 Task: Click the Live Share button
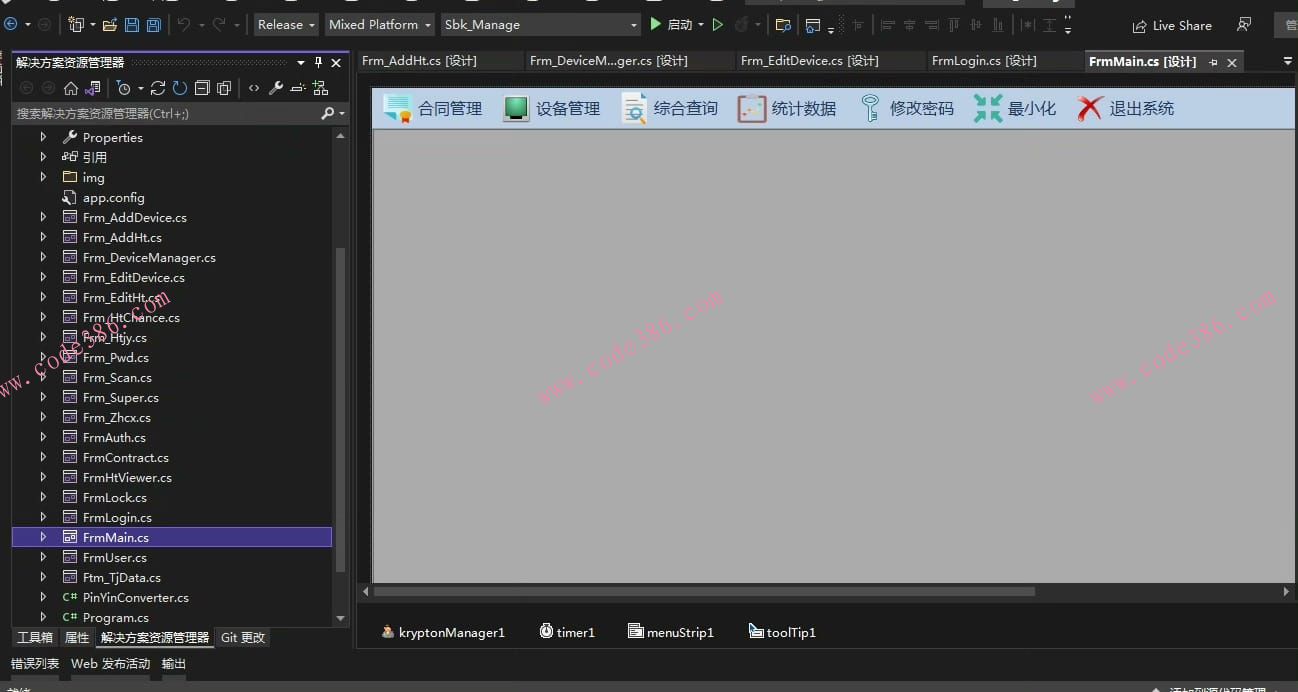1172,25
